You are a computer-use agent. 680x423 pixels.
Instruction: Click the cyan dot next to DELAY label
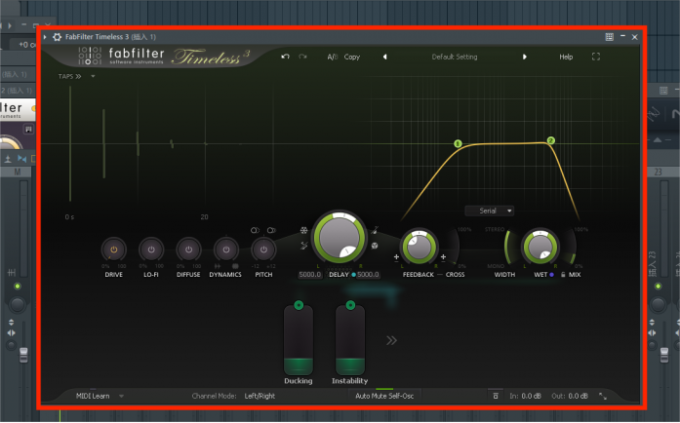tap(353, 275)
